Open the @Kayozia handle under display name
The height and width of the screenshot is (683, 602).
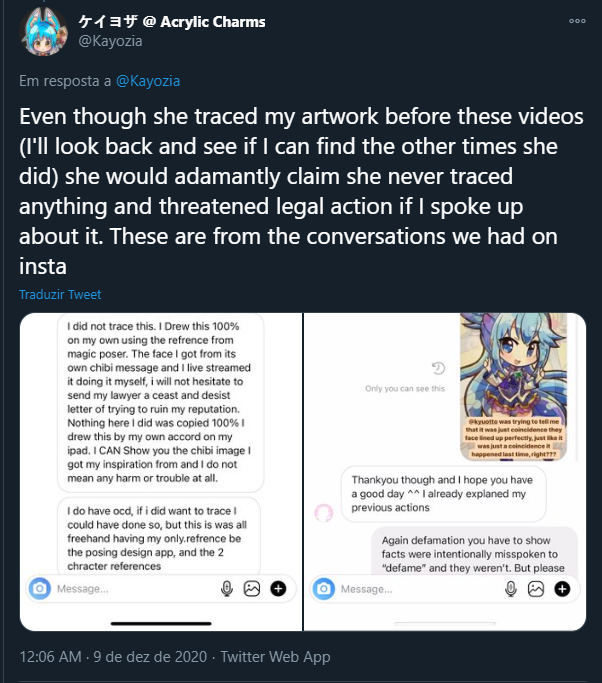point(110,41)
